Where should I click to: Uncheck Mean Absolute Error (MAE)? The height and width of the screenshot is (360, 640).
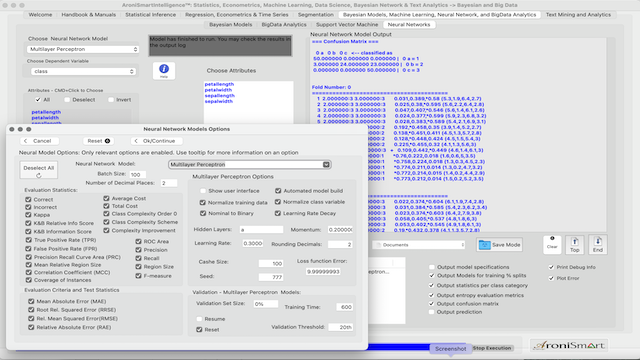coord(31,301)
